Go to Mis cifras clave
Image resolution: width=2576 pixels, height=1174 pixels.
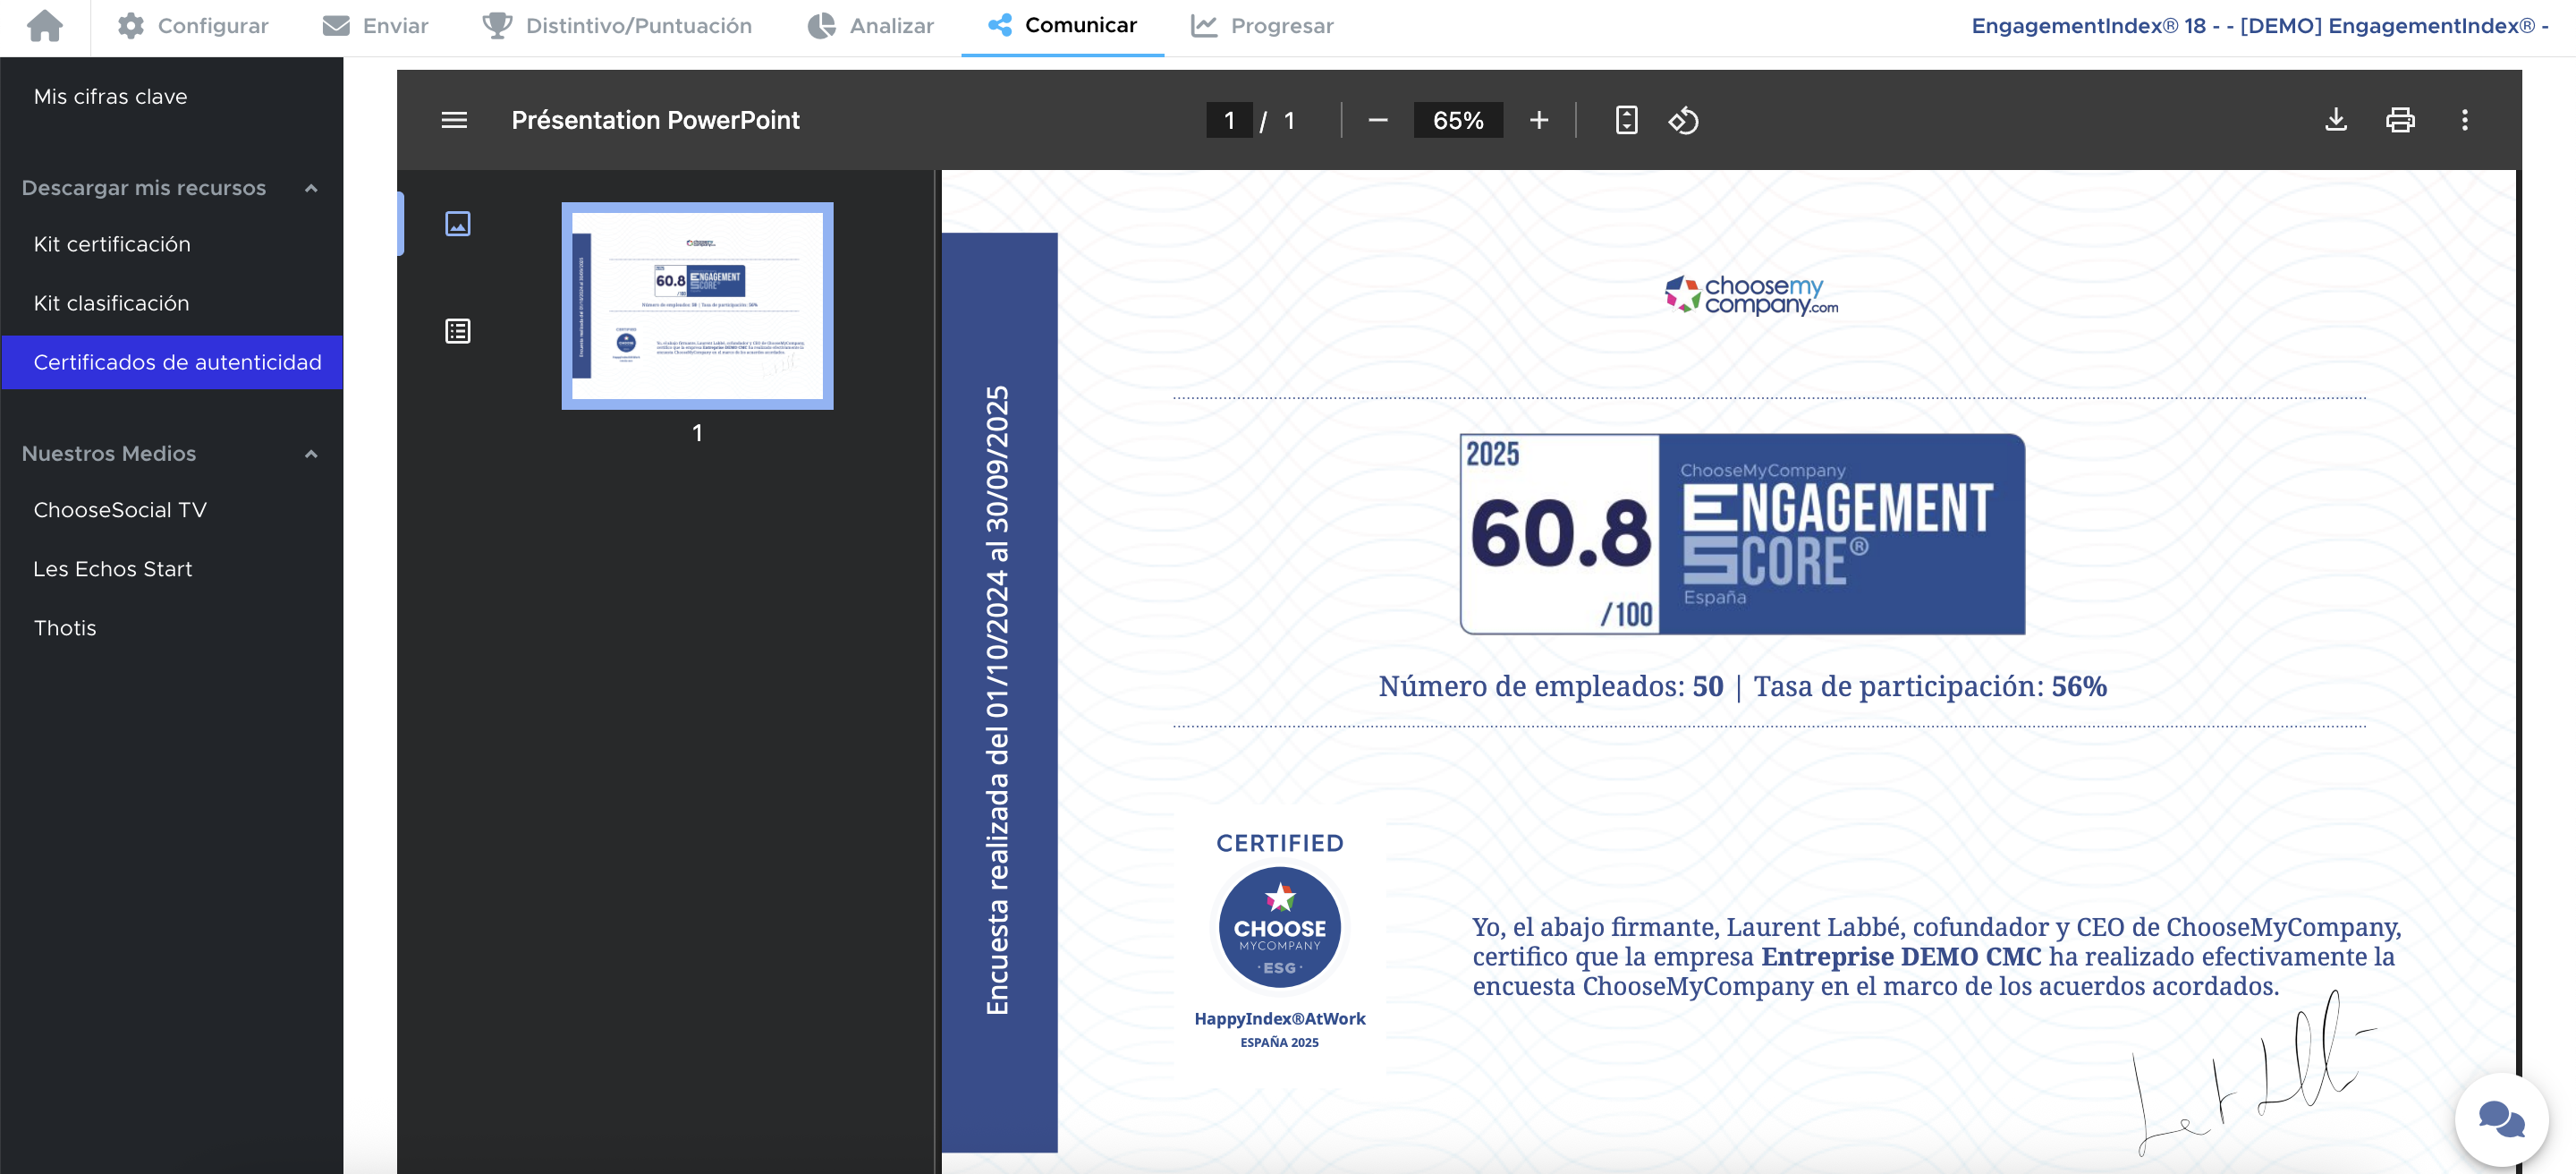click(x=110, y=96)
